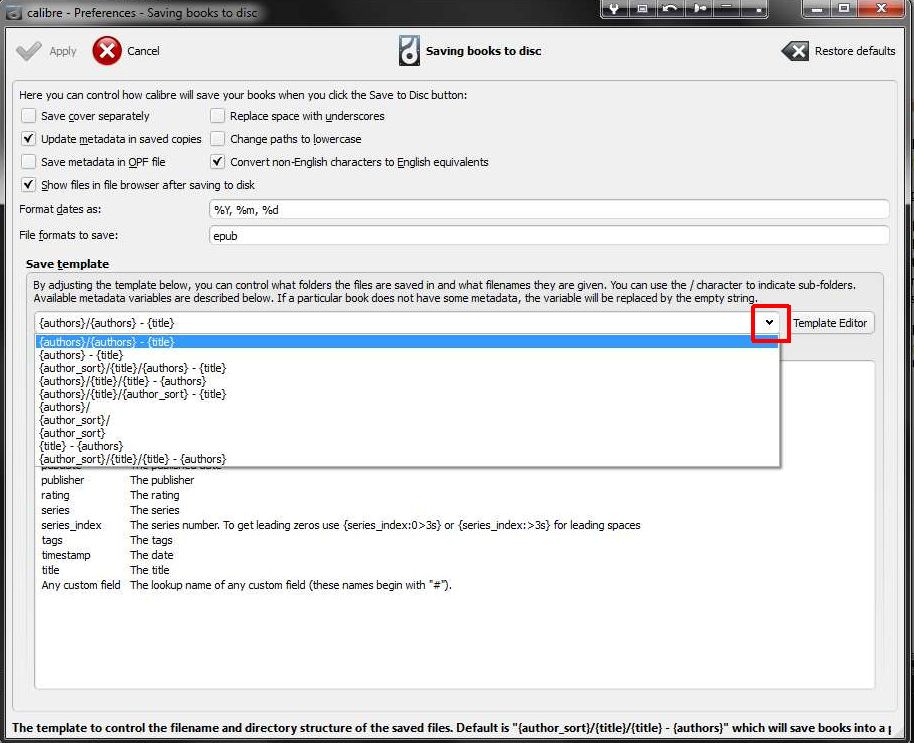
Task: Click 'Any custom field' entry
Action: [x=81, y=585]
